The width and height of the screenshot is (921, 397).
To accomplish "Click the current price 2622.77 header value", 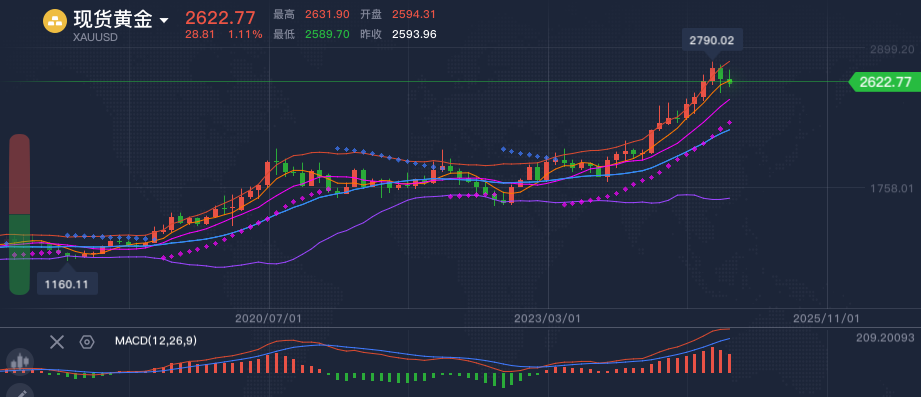I will (x=220, y=18).
